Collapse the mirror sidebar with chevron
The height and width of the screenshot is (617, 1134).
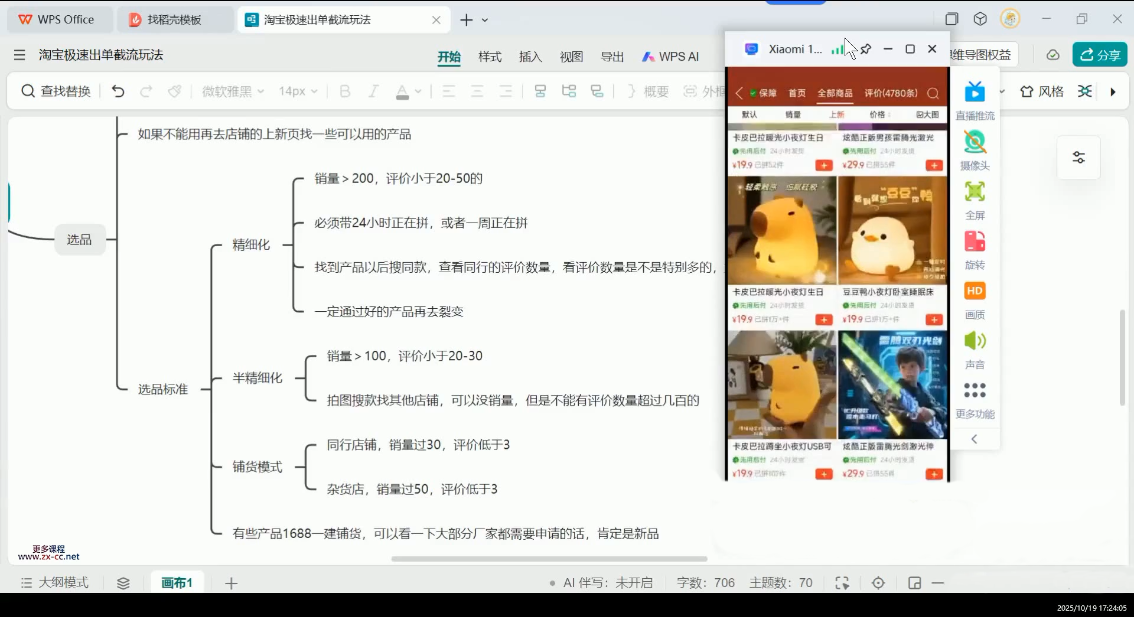tap(975, 437)
